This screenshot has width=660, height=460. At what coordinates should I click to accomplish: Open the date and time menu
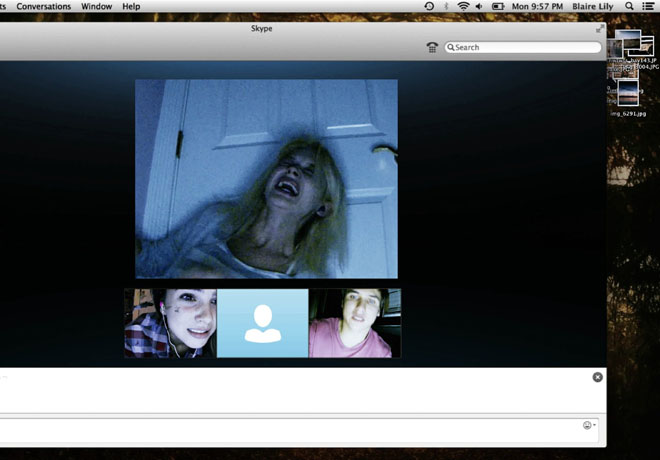click(x=537, y=7)
